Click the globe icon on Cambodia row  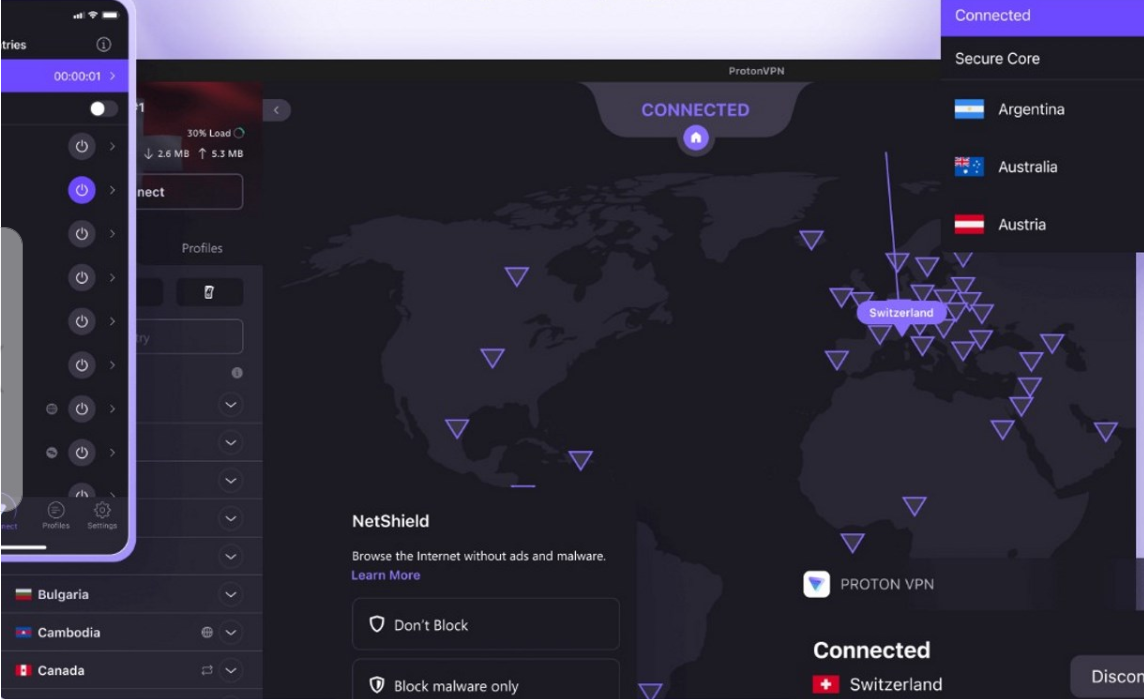click(207, 633)
